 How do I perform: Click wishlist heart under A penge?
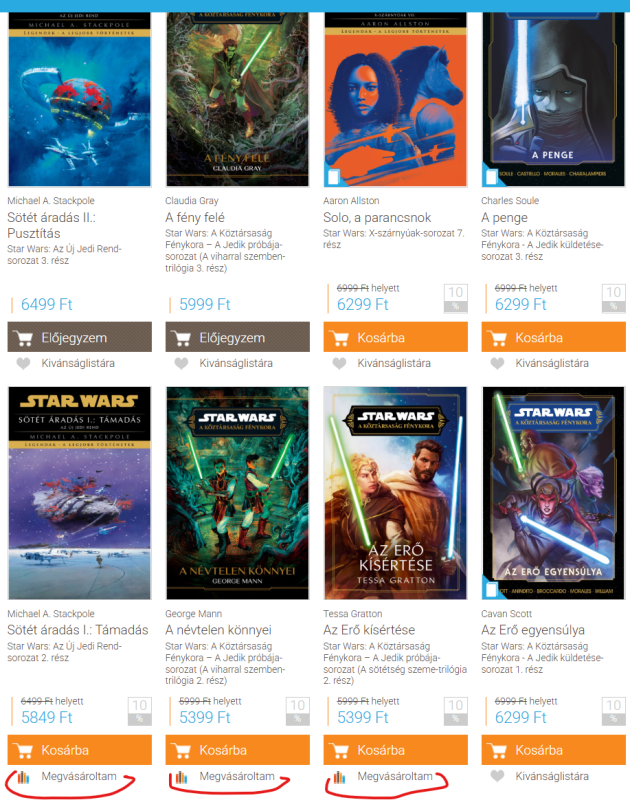tap(497, 363)
